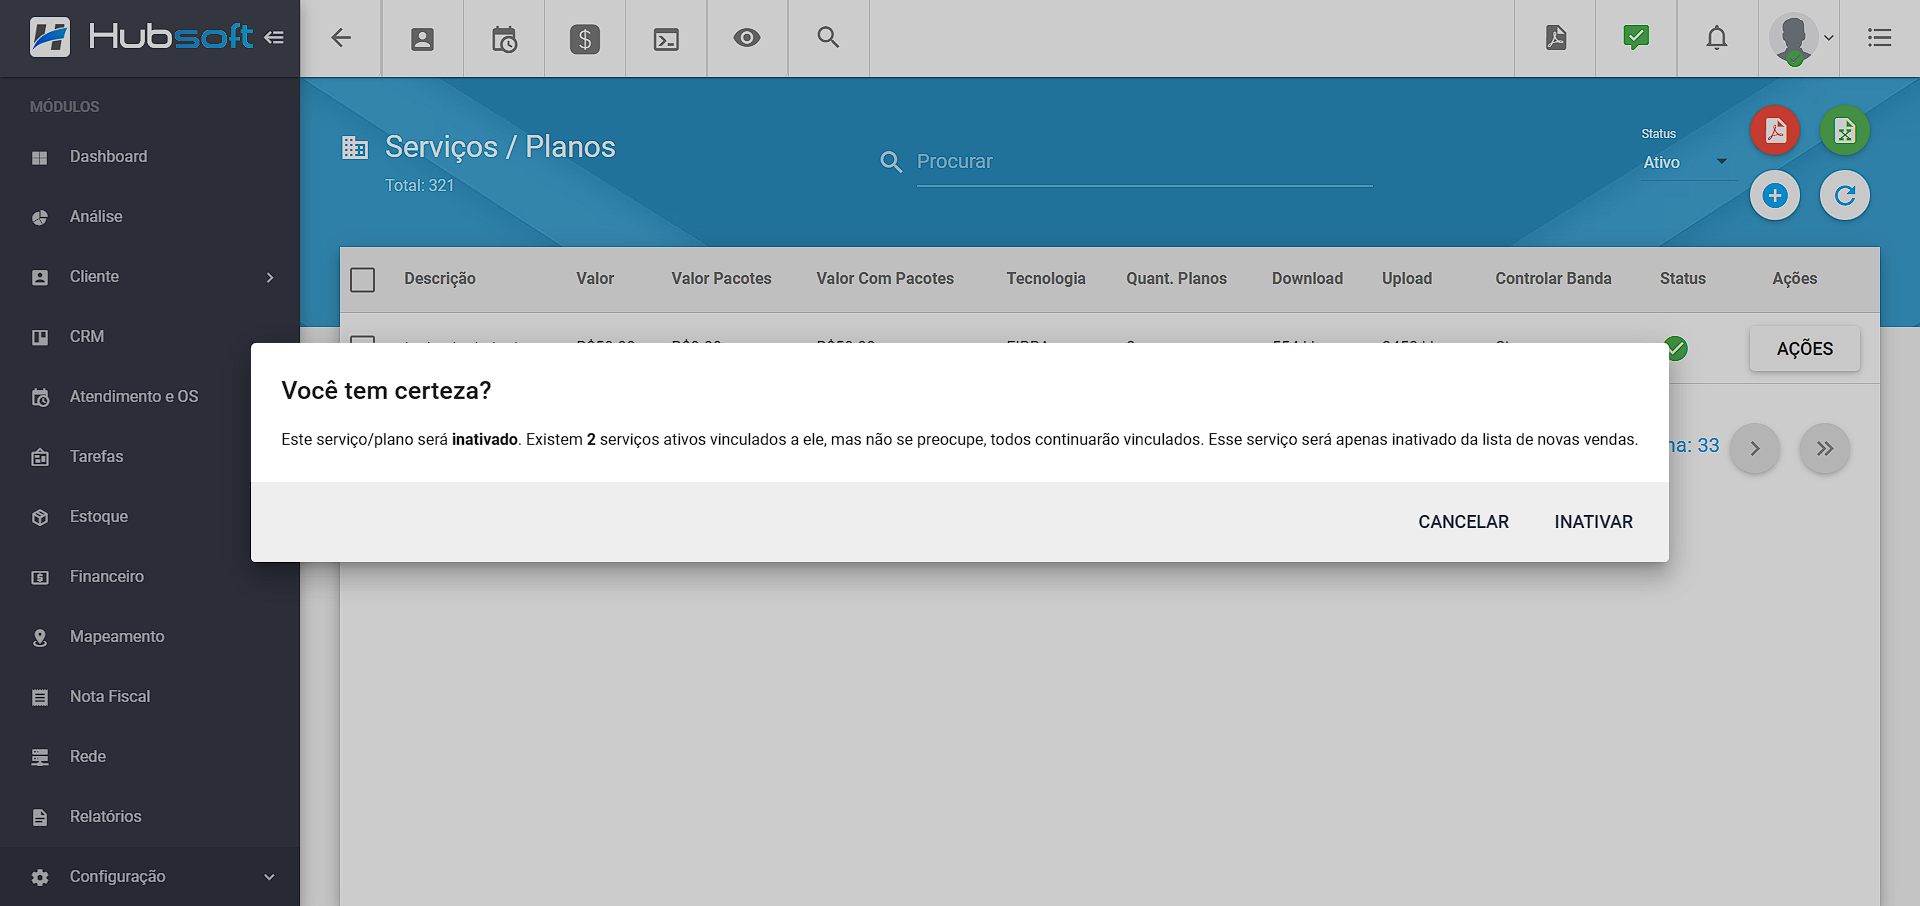Export list with red PDF button

coord(1775,131)
